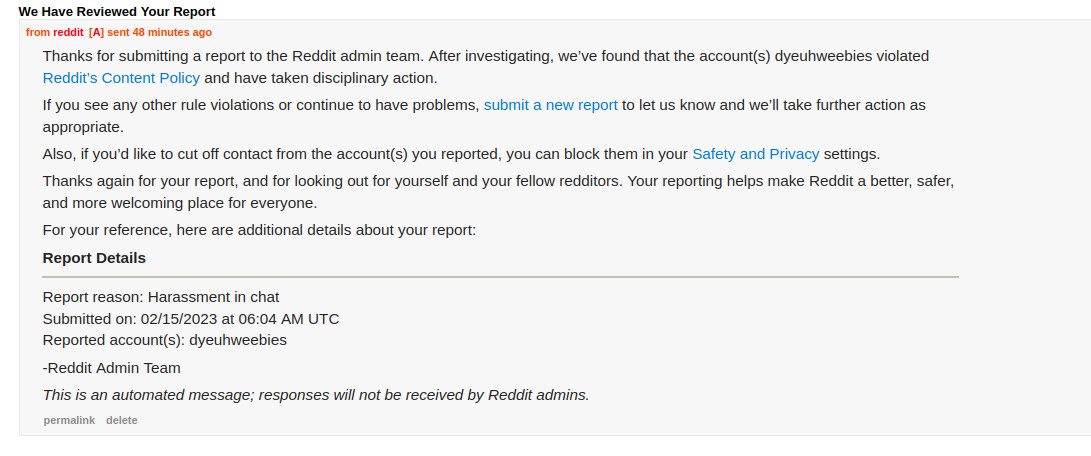Click the submit a new report link
Screen dimensions: 1091x456
(x=550, y=105)
